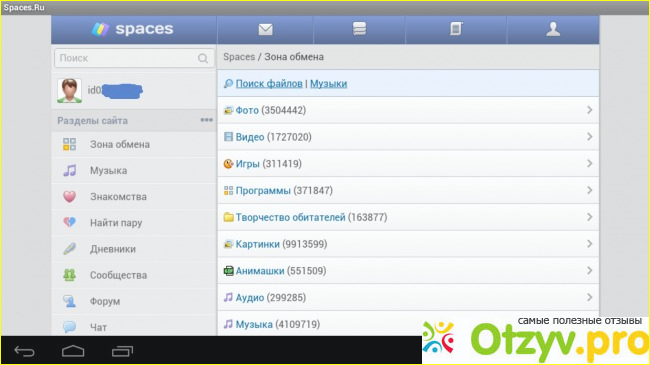Screen dimensions: 650x365
Task: Open the Анимашки (551509) link
Action: pos(281,271)
